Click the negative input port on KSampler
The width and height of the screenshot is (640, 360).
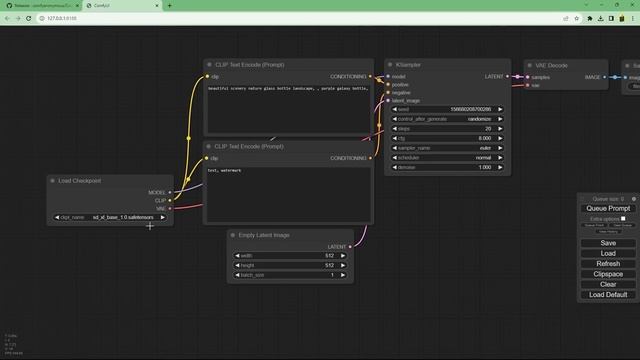tap(388, 93)
